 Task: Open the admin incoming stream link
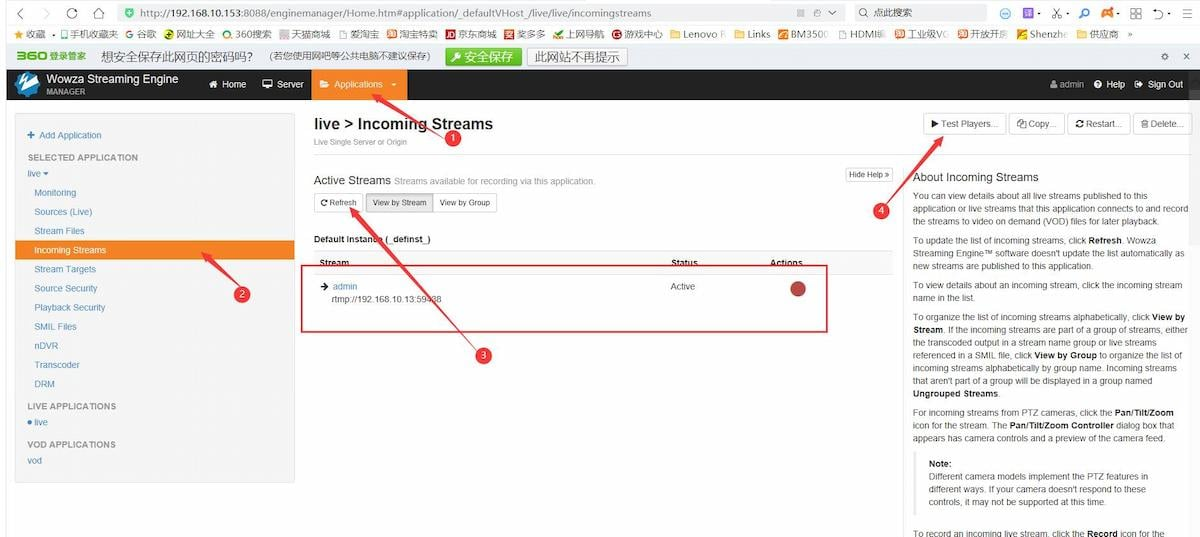point(344,287)
